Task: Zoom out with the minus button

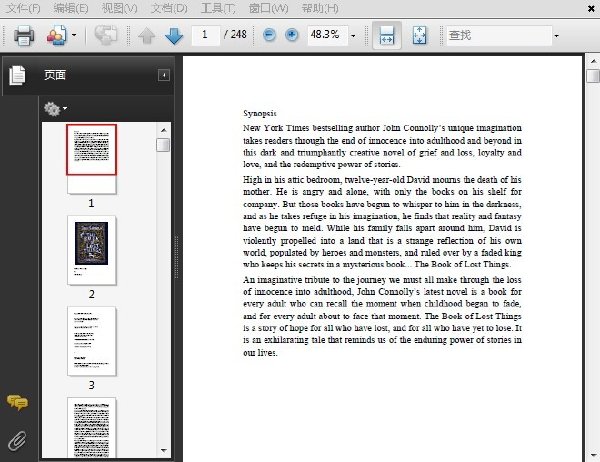Action: [x=269, y=35]
